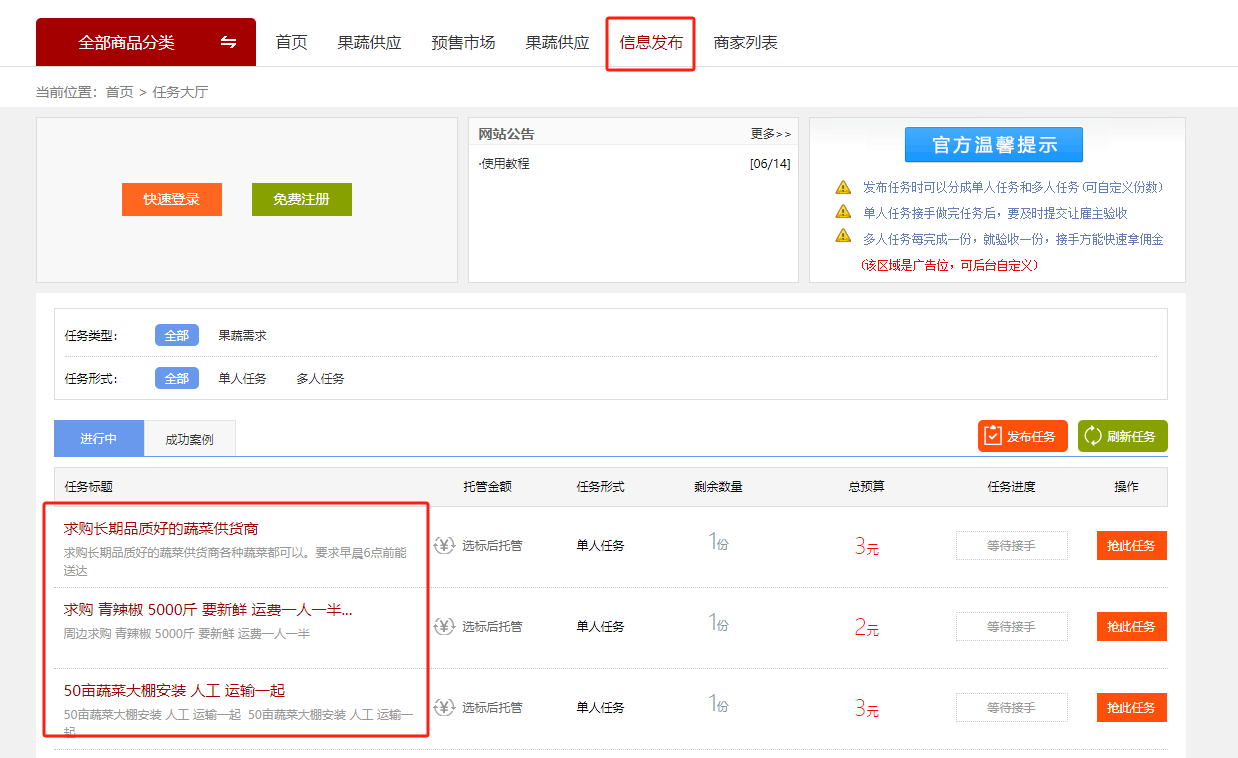The height and width of the screenshot is (758, 1238).
Task: Open task 求购长期品质好的蔬菜供货商
Action: 161,528
